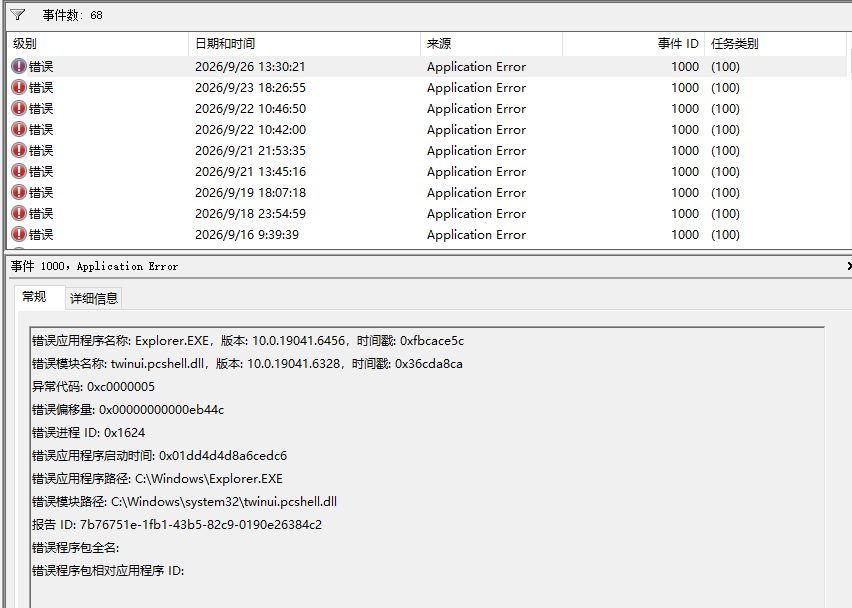Viewport: 852px width, 608px height.
Task: Select date cell 2026/9/19 18:07:18
Action: pyautogui.click(x=250, y=193)
